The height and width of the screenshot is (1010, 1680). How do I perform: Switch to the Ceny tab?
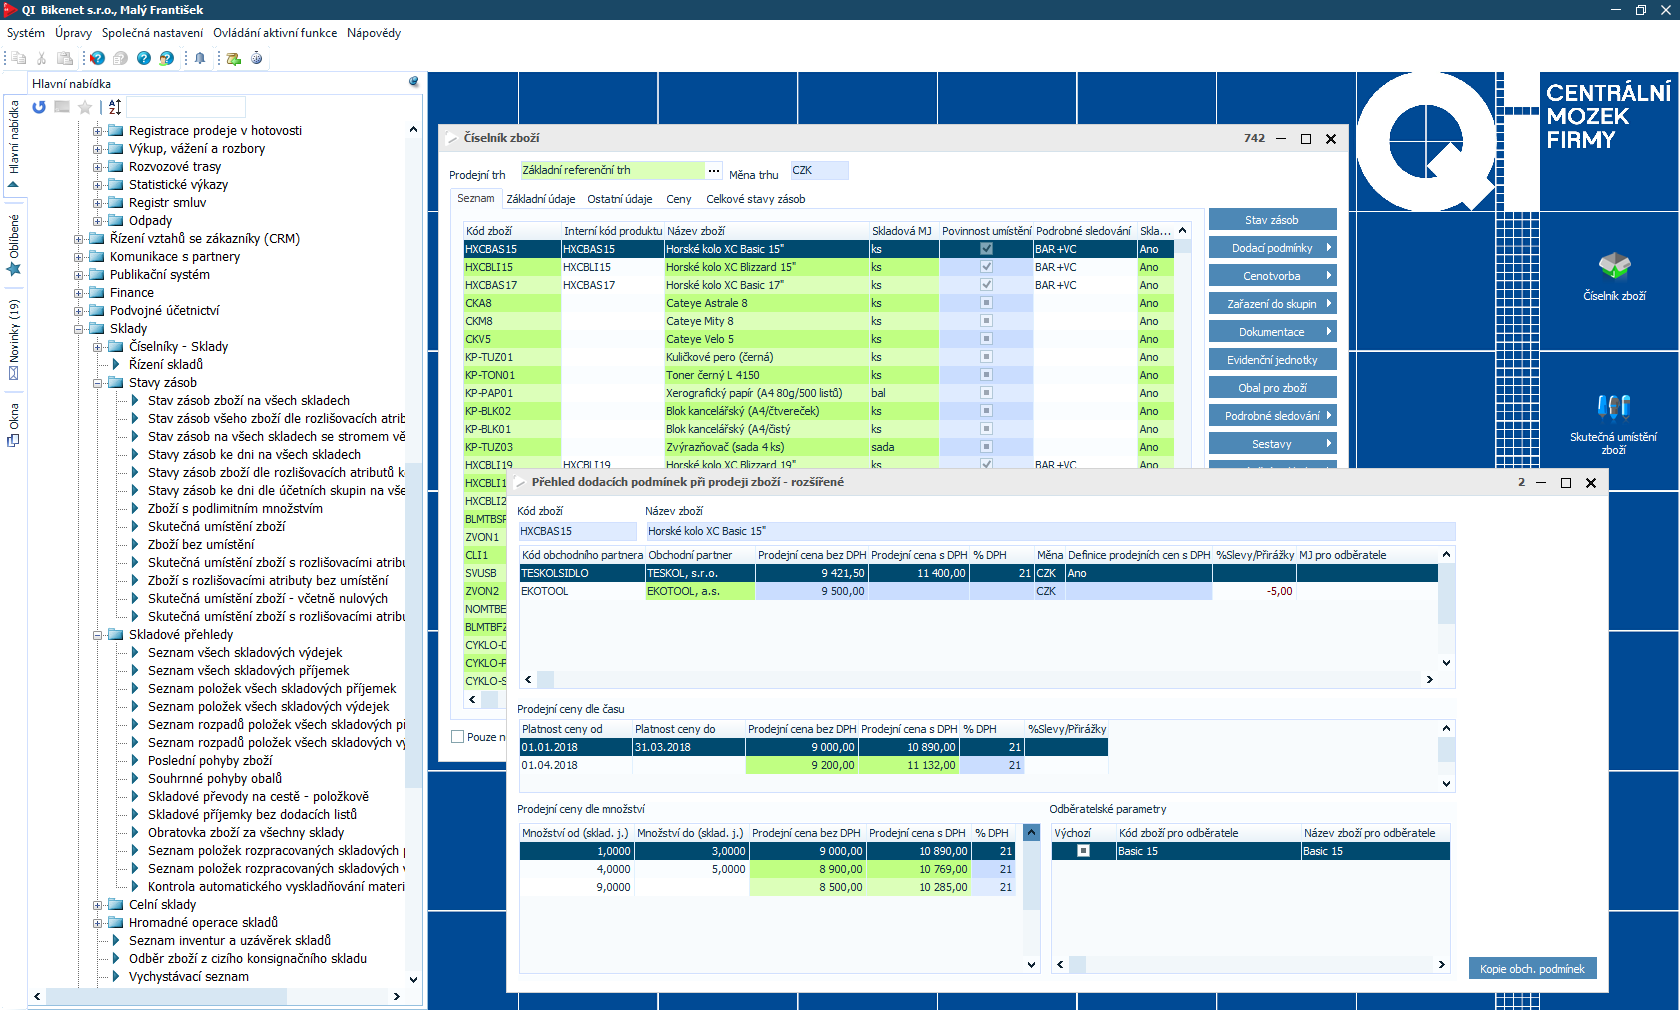point(678,199)
